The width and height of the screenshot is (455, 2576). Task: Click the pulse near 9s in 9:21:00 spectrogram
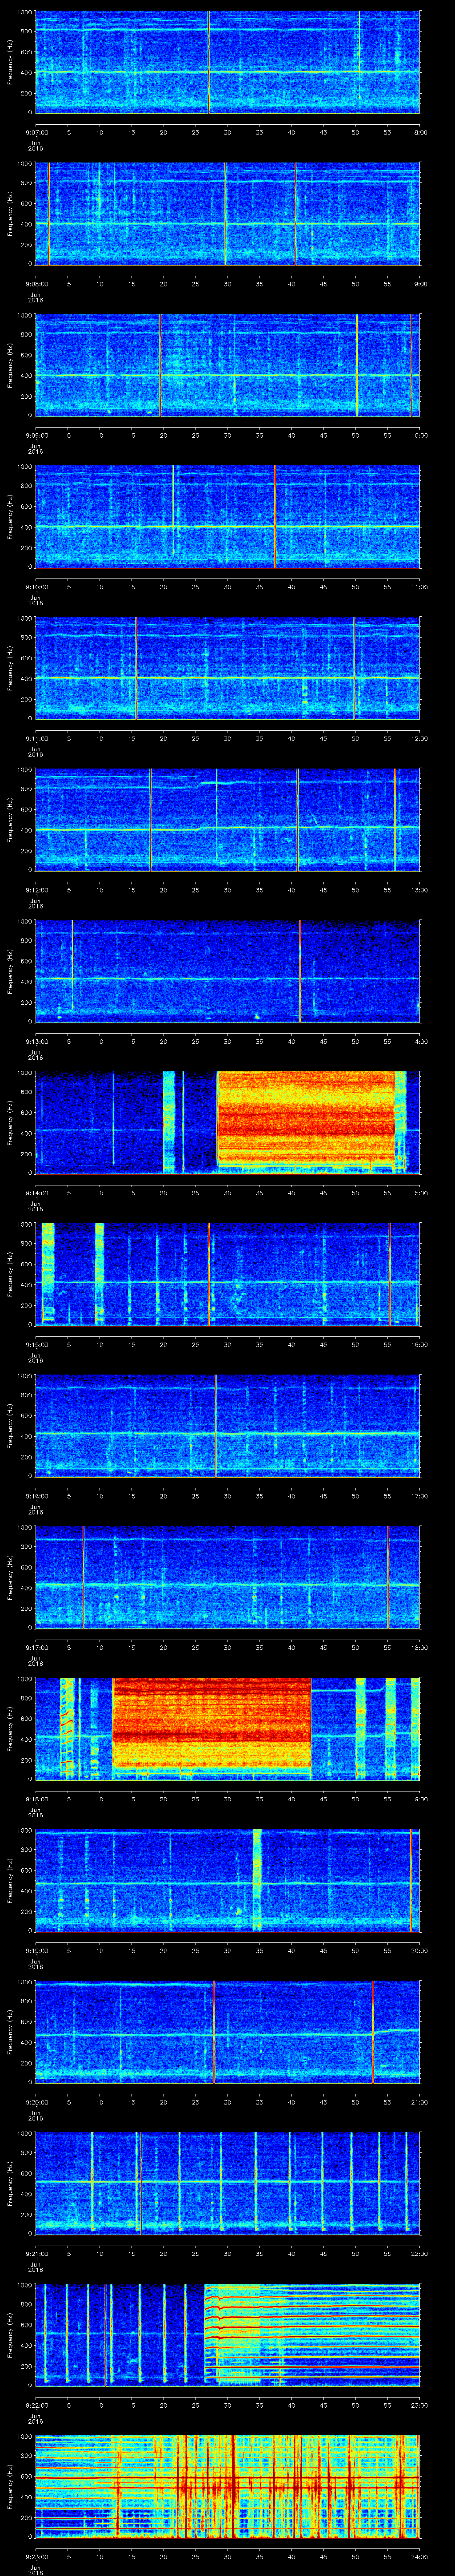point(92,2183)
